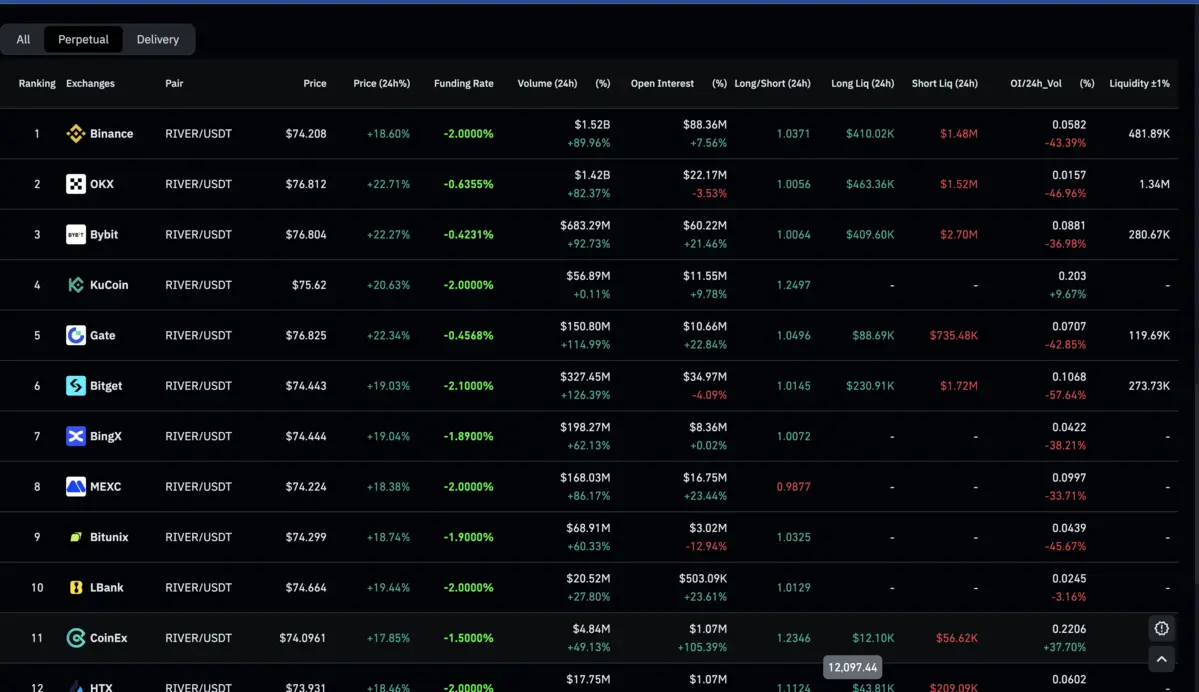This screenshot has width=1199, height=692.
Task: Select the CoinEx exchange logo icon
Action: (78, 637)
